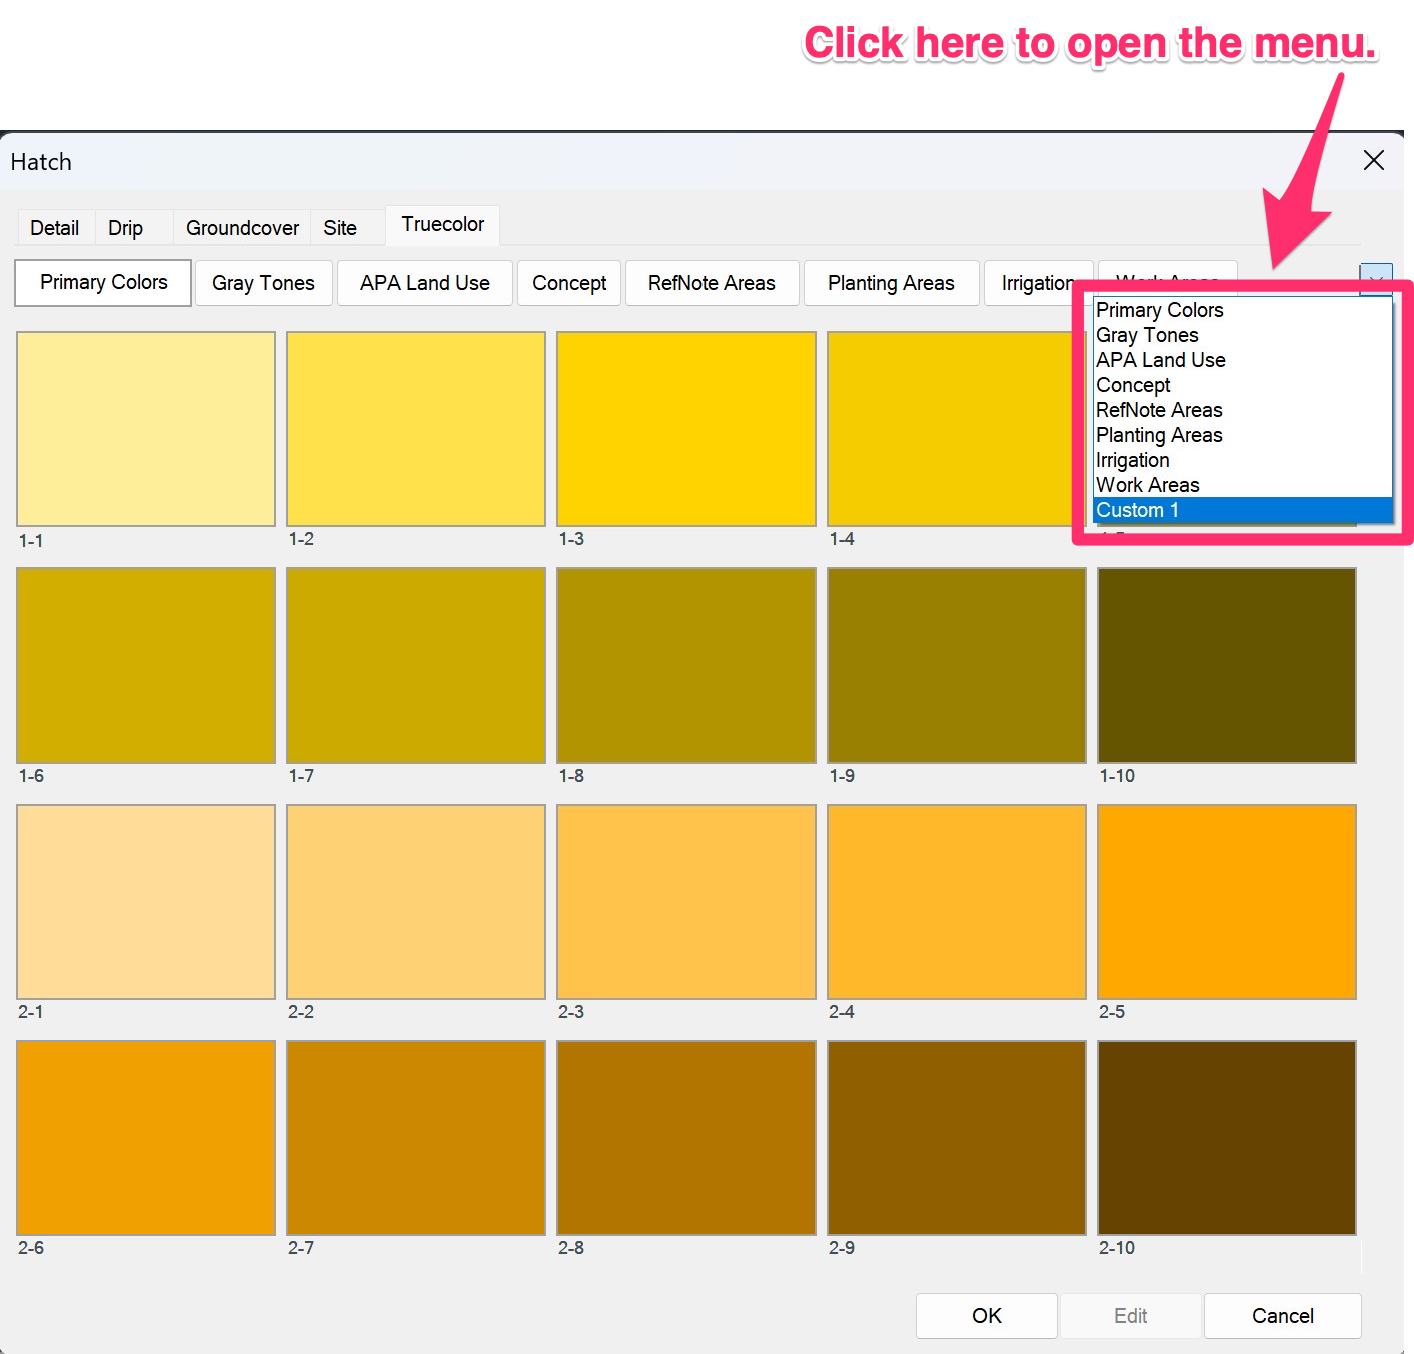Pick the dark brown swatch 2-10
1414x1354 pixels.
pos(1226,1137)
